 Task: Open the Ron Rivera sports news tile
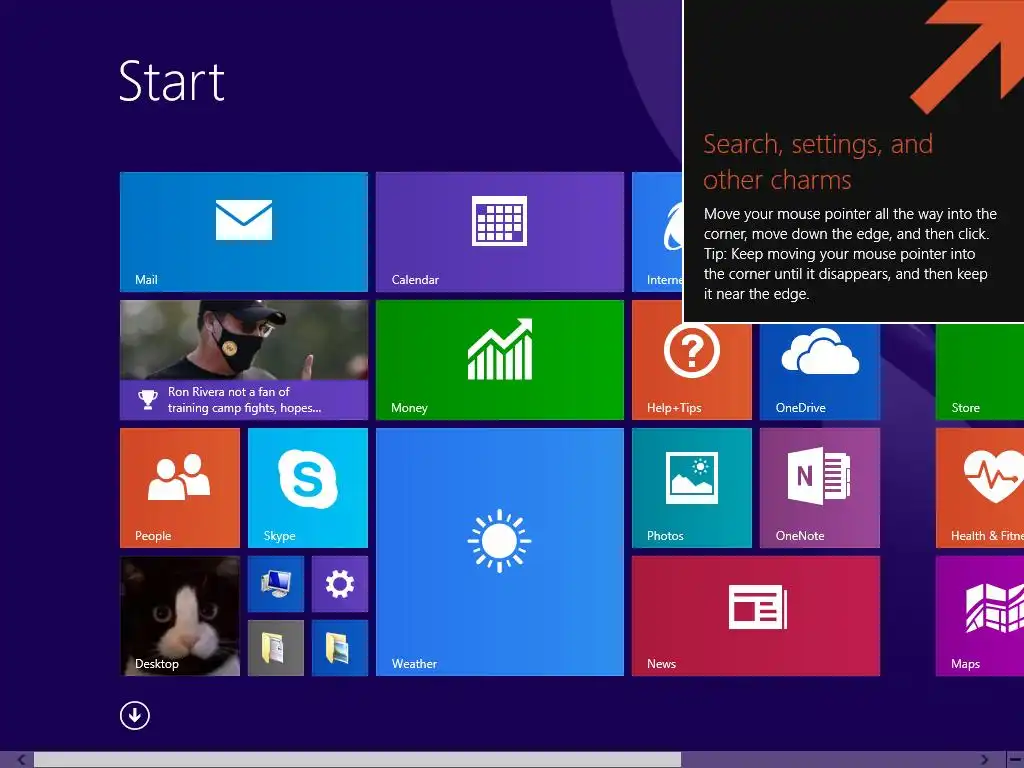click(244, 360)
